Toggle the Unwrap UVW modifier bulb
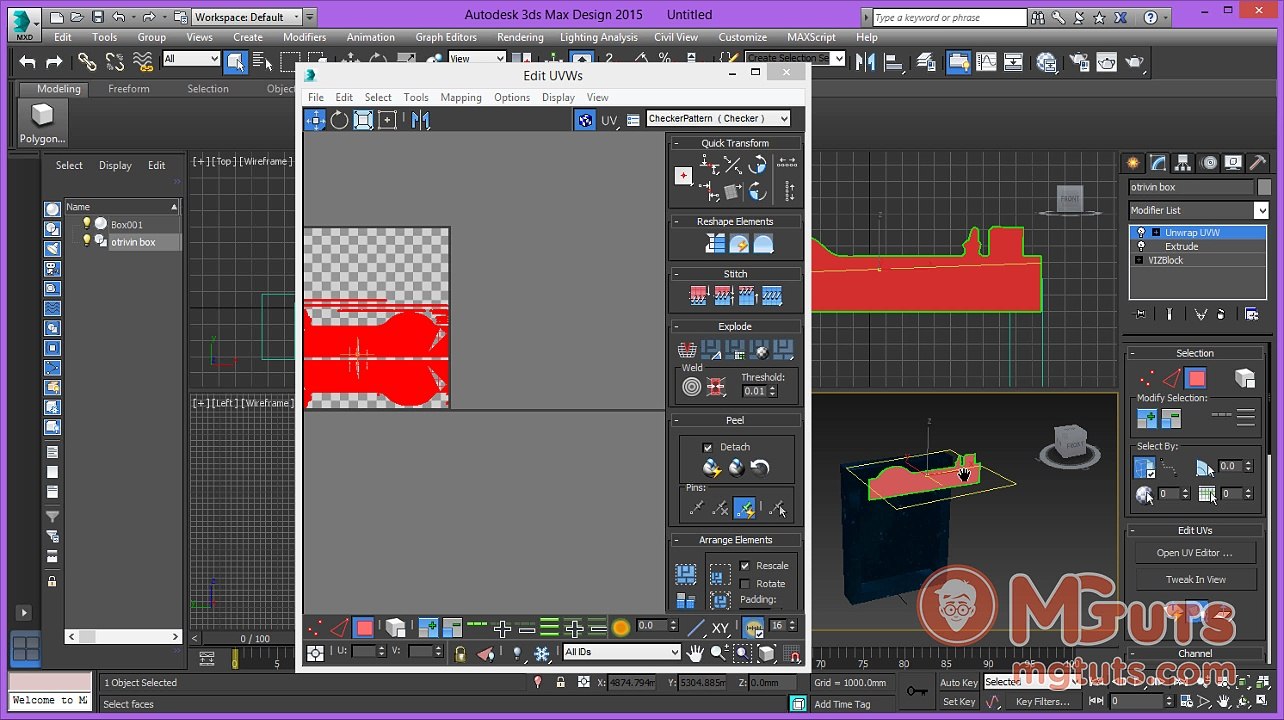The image size is (1284, 720). click(x=1141, y=232)
